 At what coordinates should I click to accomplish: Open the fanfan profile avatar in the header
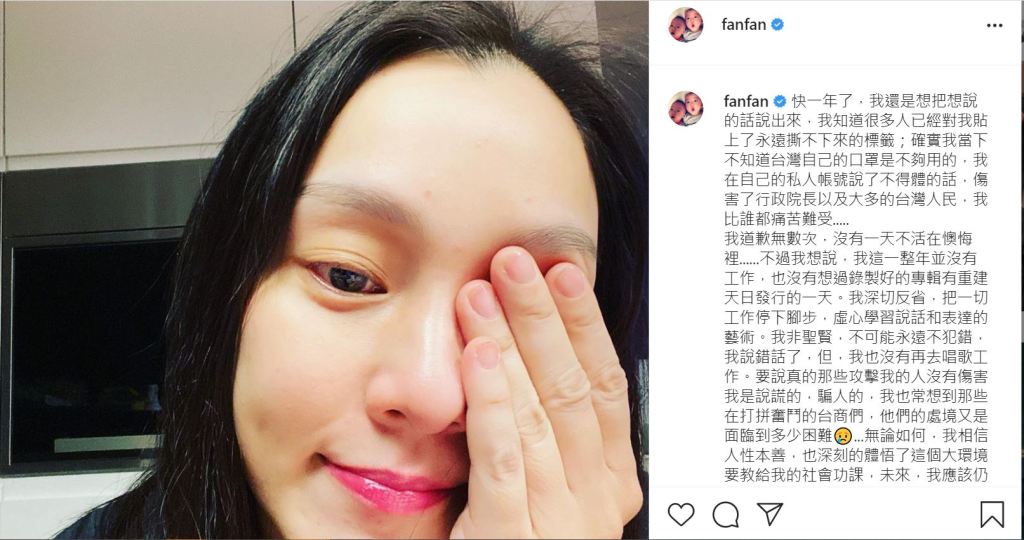(685, 25)
